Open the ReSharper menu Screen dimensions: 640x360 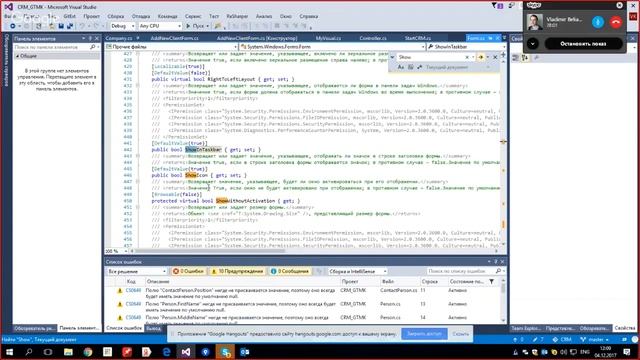[x=237, y=16]
